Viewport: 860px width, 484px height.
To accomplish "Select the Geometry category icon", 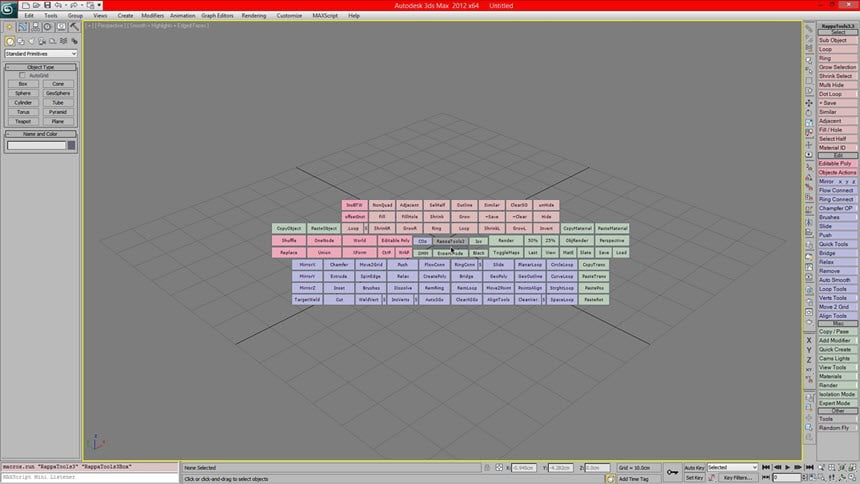I will (x=10, y=41).
